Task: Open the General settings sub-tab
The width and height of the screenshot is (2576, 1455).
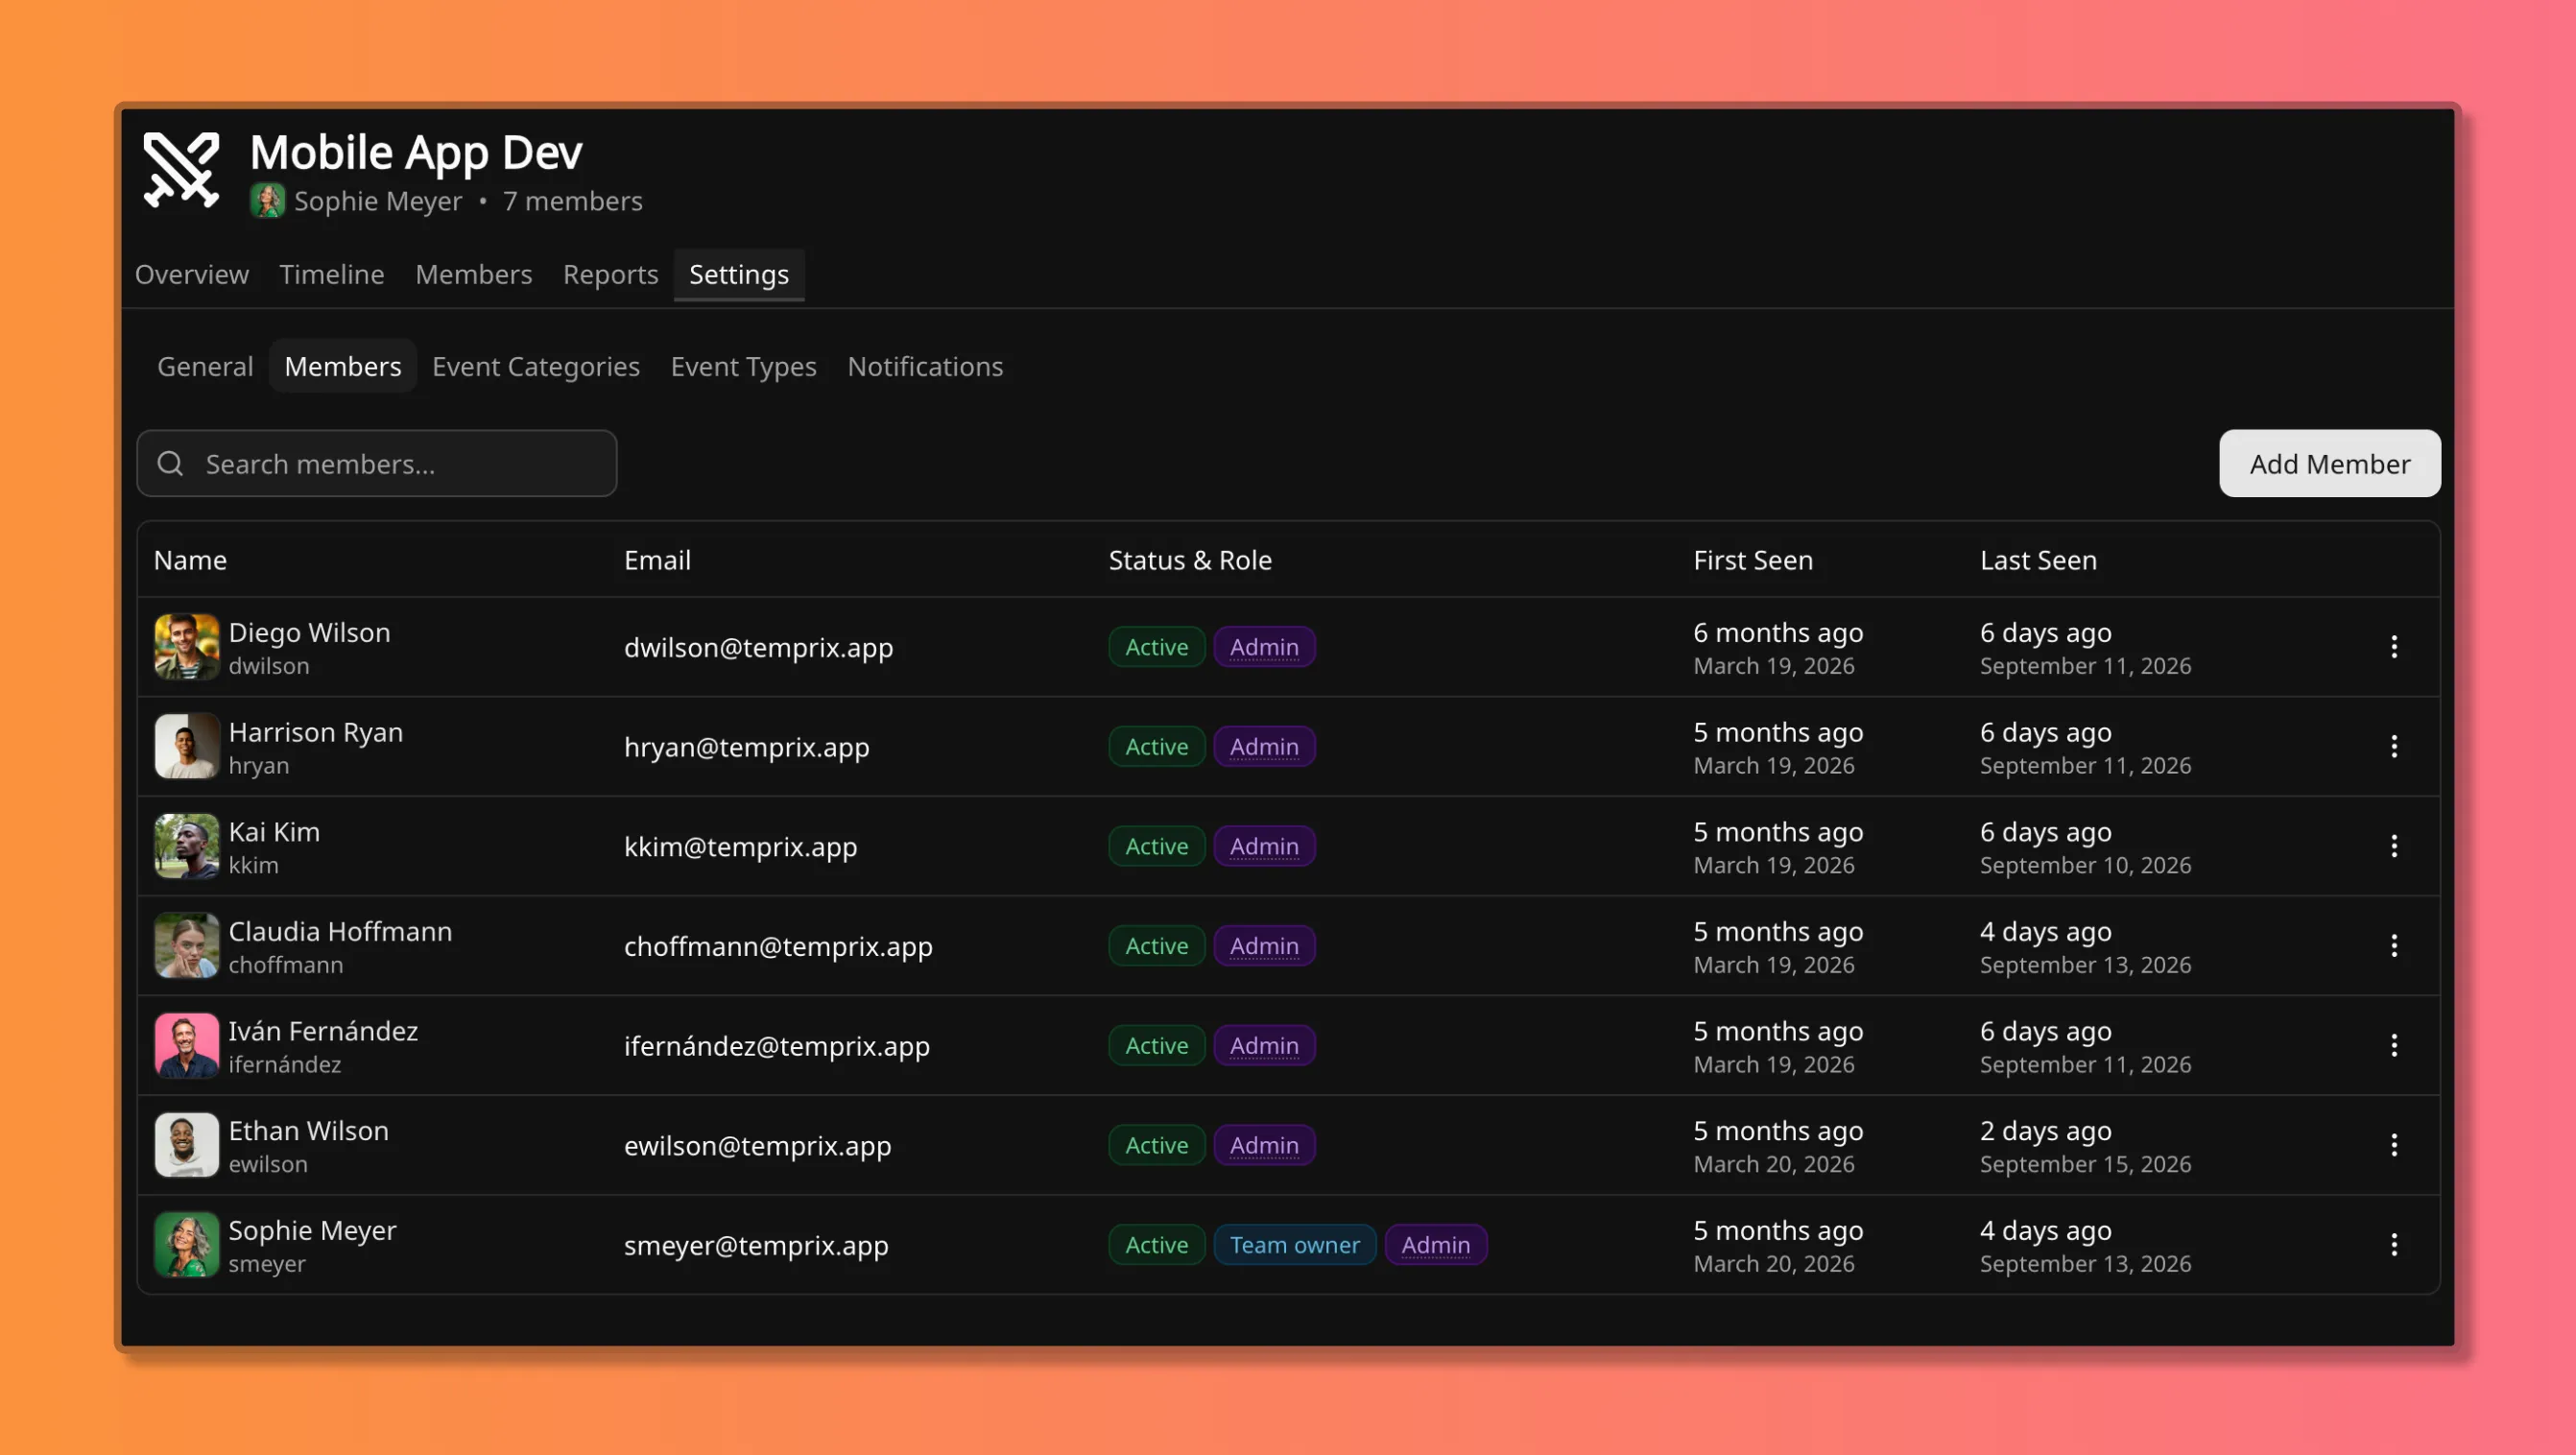Action: pyautogui.click(x=205, y=367)
